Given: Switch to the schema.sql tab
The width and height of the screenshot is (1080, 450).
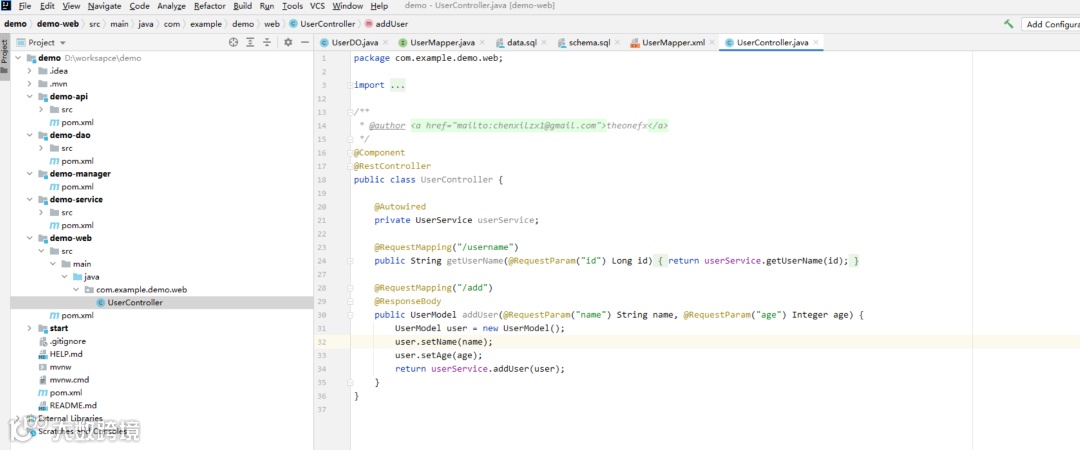Looking at the screenshot, I should pyautogui.click(x=589, y=43).
